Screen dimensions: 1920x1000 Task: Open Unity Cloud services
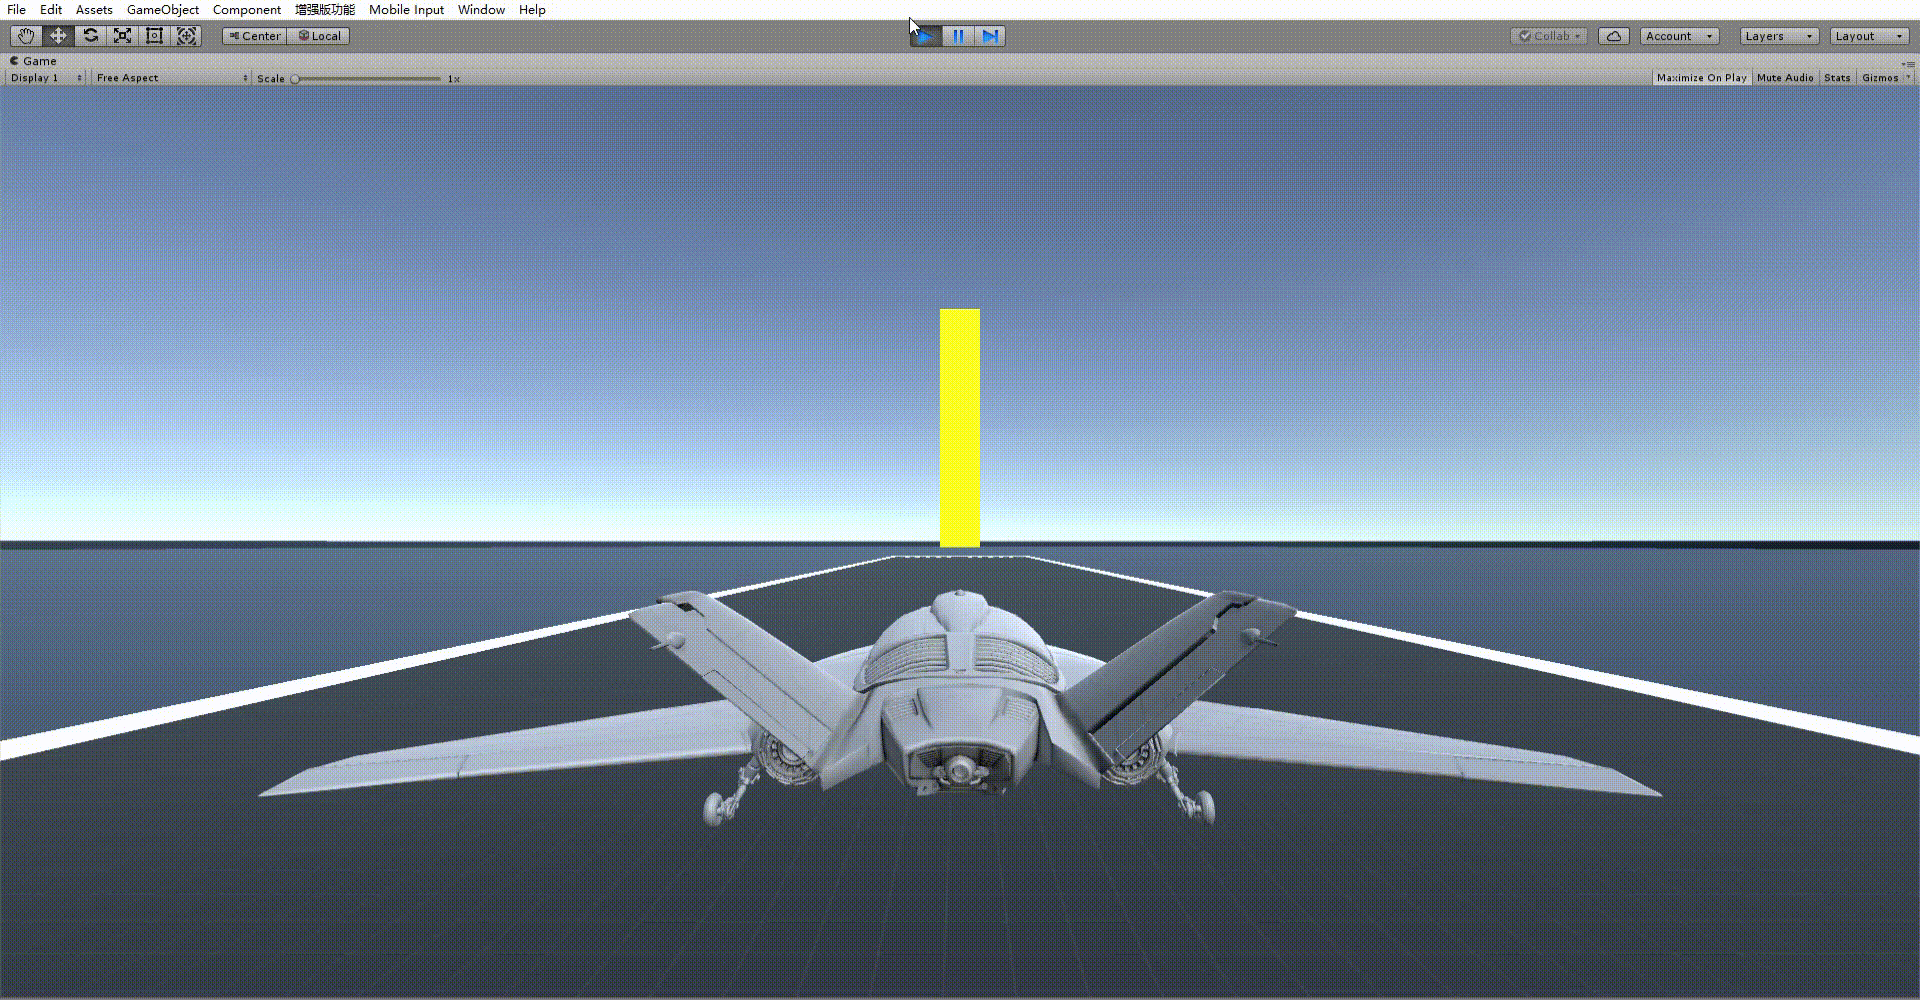click(1614, 35)
